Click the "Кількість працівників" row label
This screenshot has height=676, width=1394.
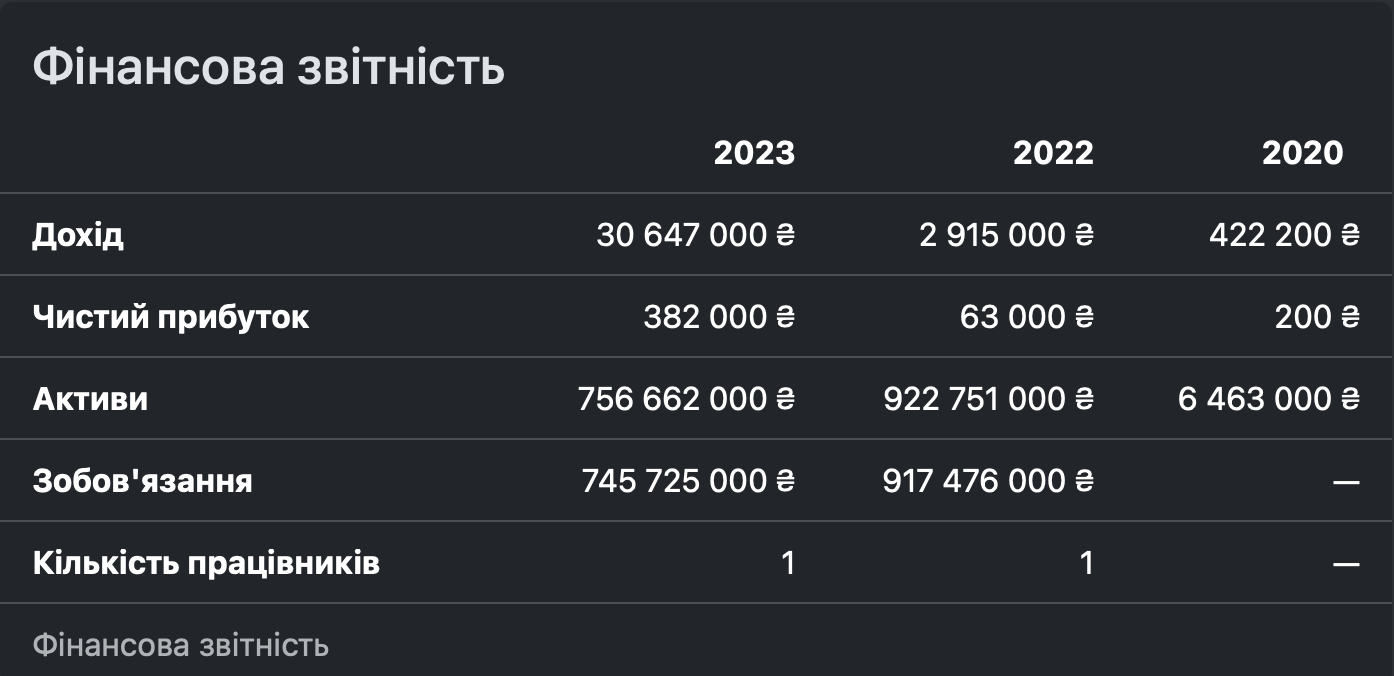click(x=206, y=563)
